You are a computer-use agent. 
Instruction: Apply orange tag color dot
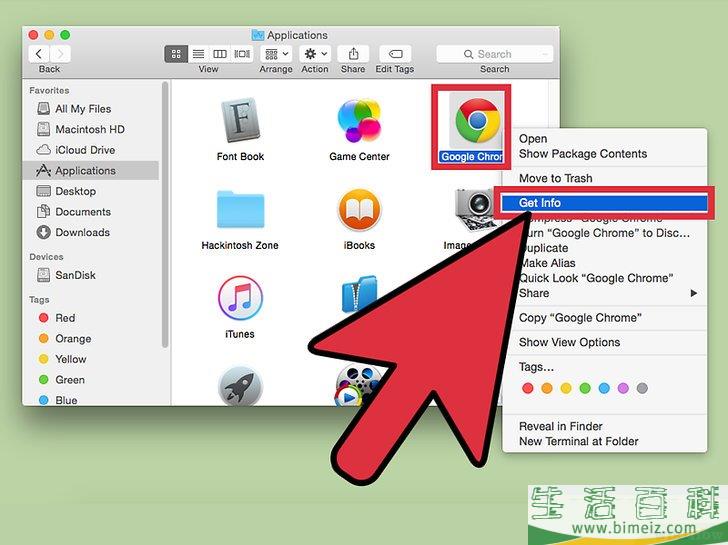point(547,388)
